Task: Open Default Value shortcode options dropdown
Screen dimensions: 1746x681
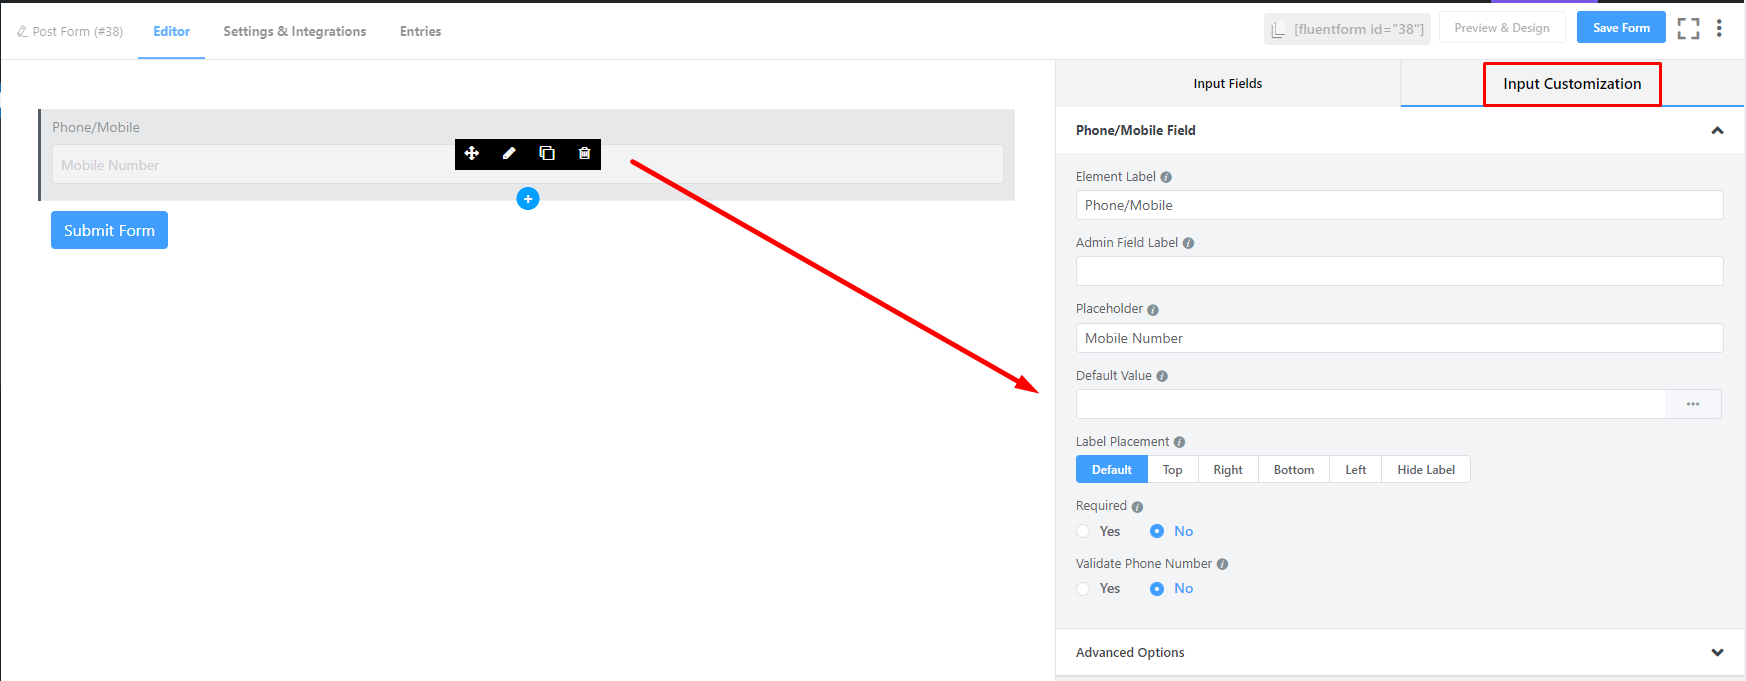Action: pyautogui.click(x=1692, y=404)
